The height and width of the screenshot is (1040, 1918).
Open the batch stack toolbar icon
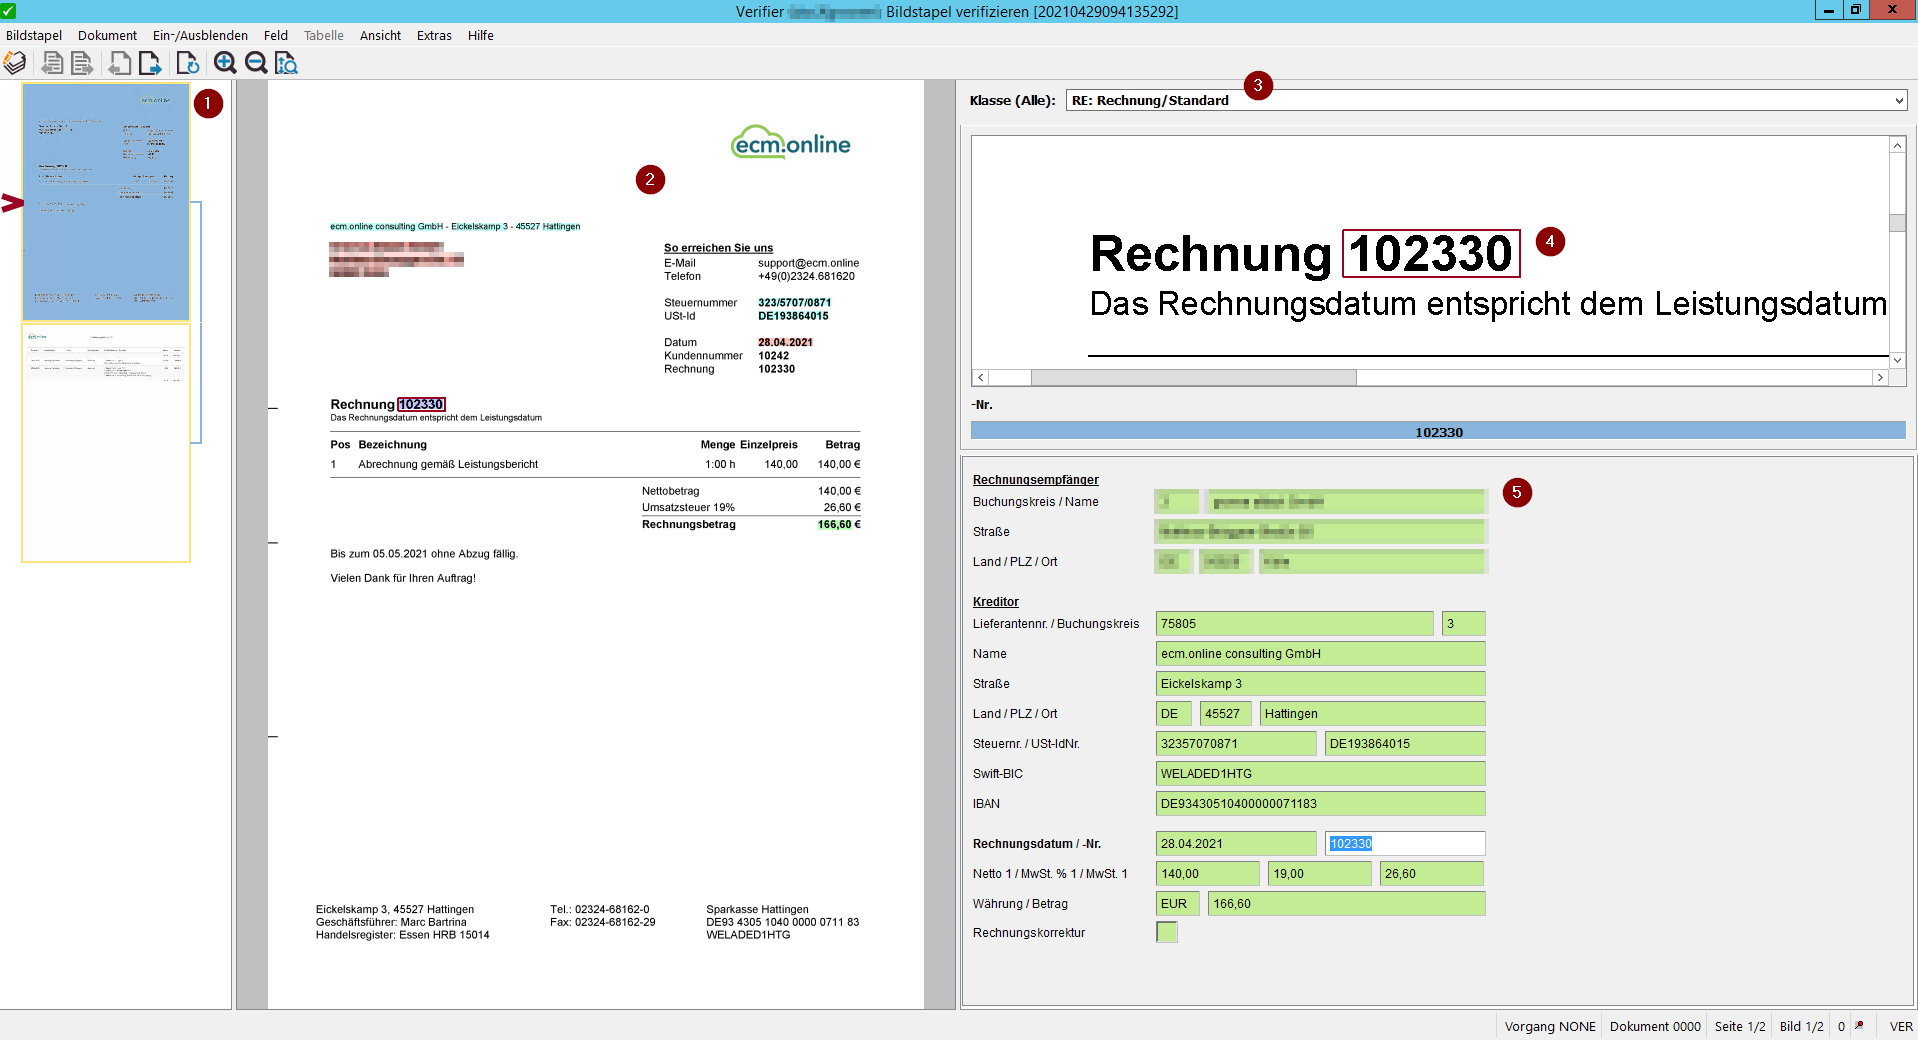pyautogui.click(x=15, y=63)
